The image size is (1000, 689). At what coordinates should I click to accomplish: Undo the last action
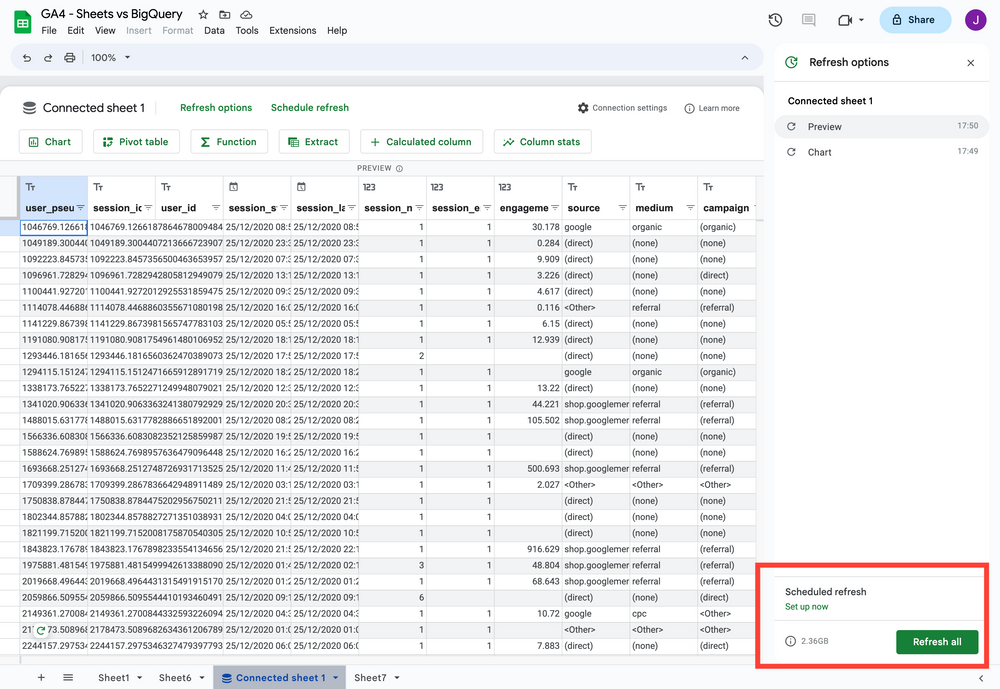click(26, 57)
